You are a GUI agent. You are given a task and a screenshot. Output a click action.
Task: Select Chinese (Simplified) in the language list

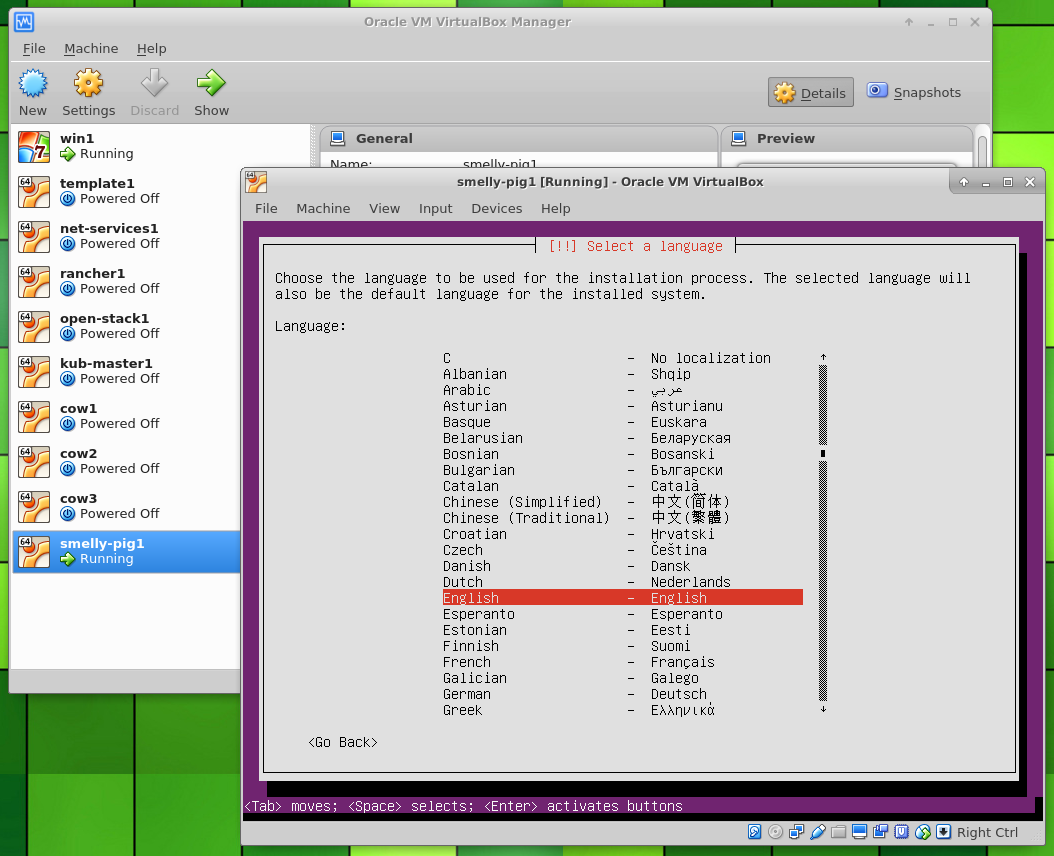tap(622, 502)
